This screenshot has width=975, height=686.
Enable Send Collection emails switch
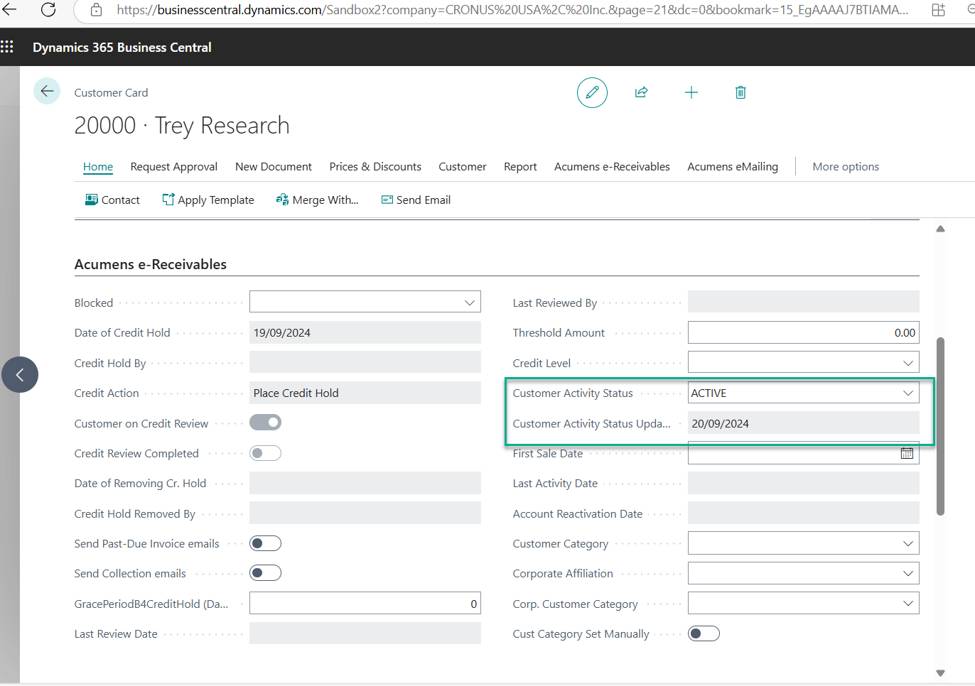[x=266, y=573]
